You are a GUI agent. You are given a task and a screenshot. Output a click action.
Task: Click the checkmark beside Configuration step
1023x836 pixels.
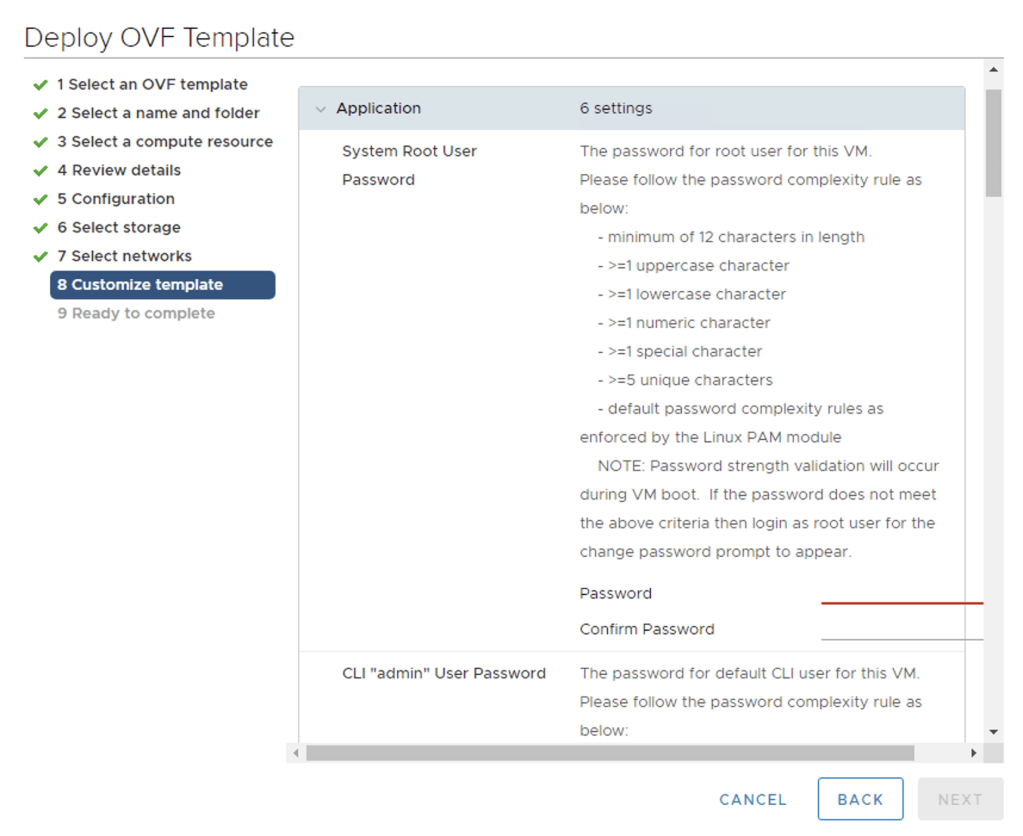[x=40, y=199]
